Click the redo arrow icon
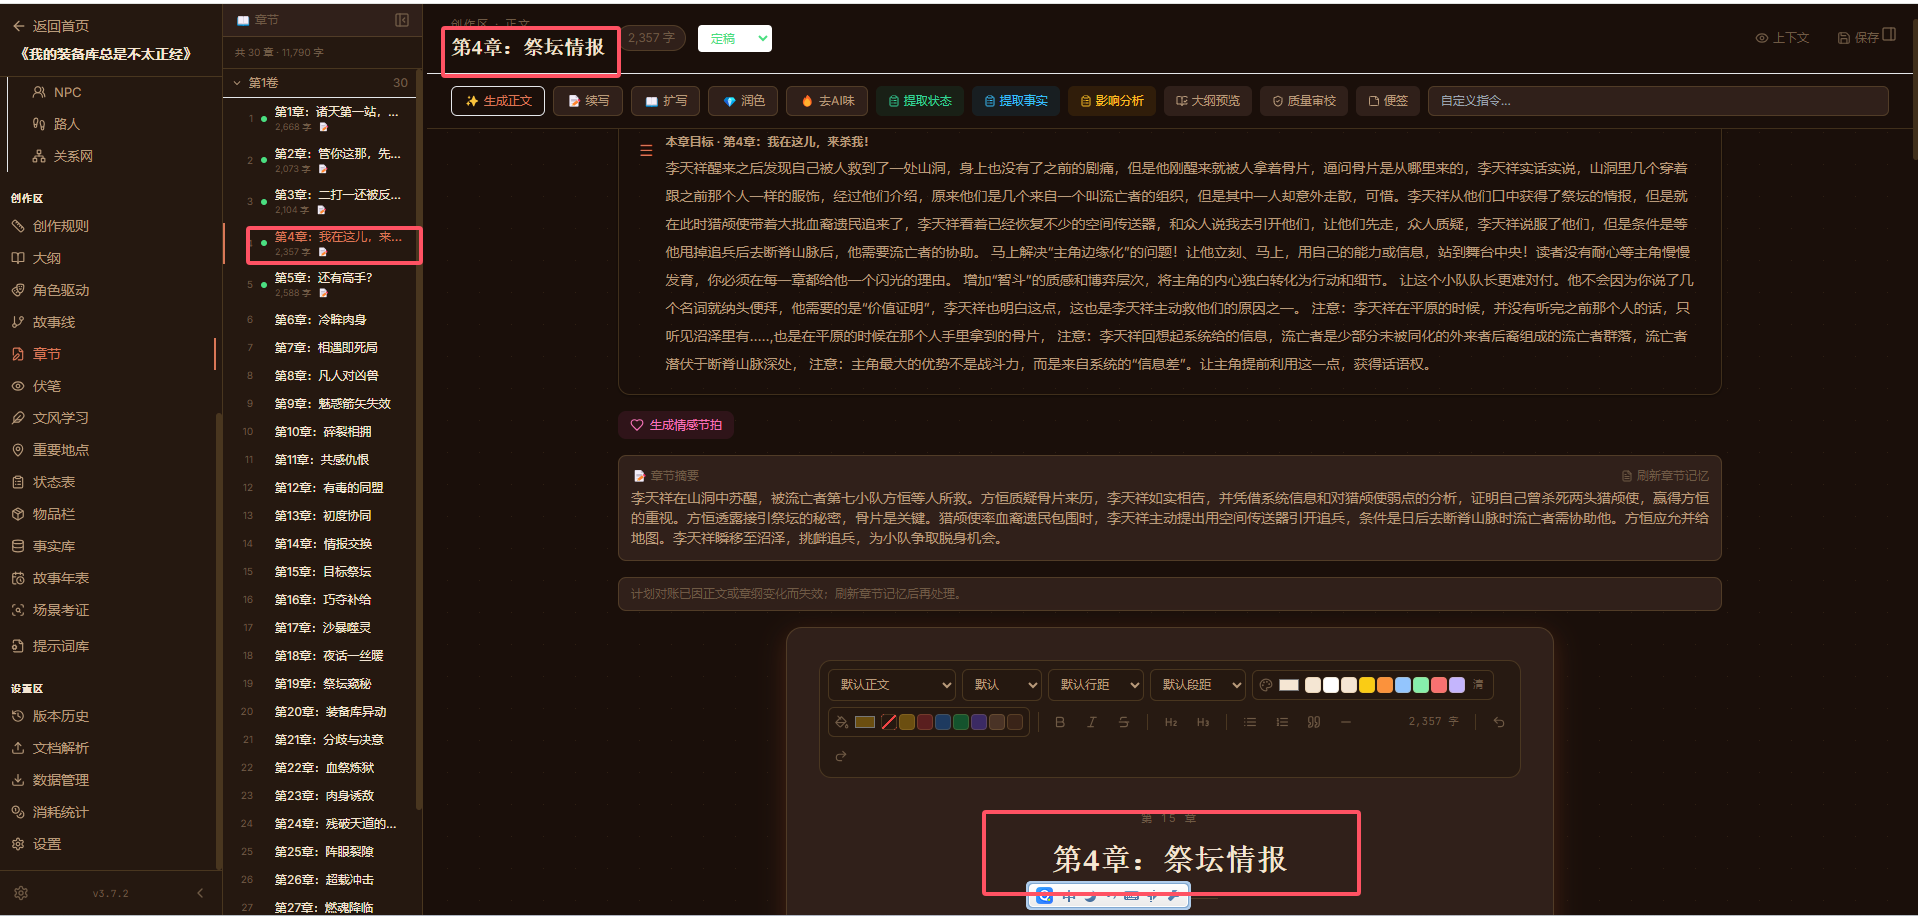Image resolution: width=1918 pixels, height=916 pixels. tap(841, 756)
